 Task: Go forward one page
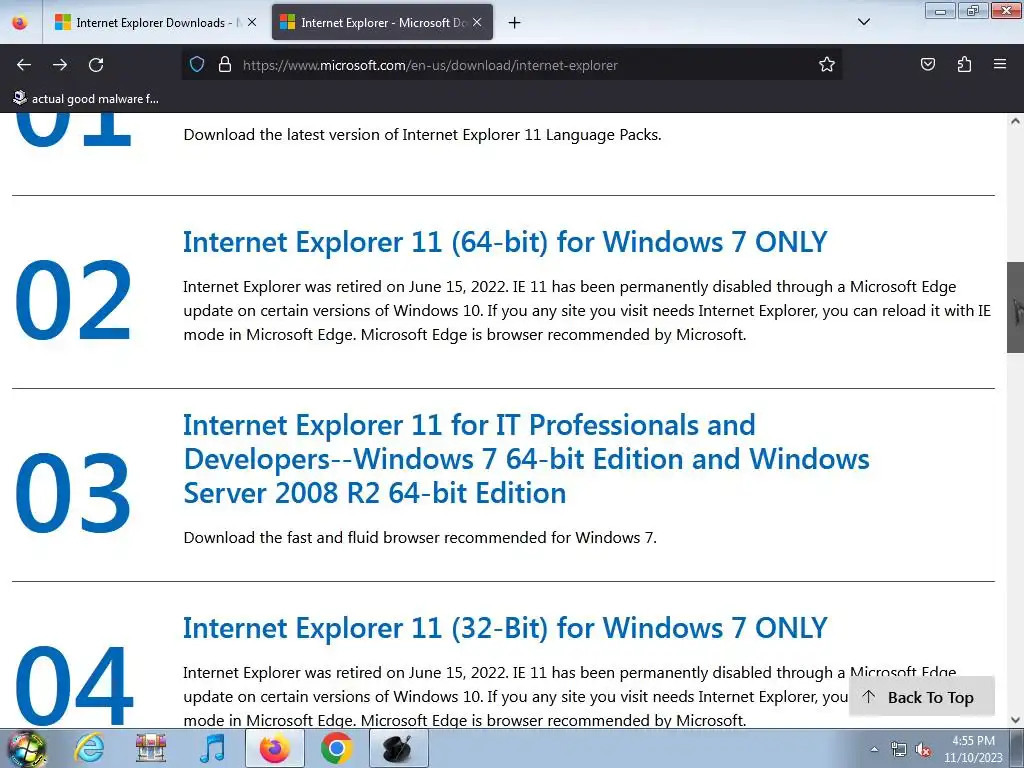click(x=60, y=65)
